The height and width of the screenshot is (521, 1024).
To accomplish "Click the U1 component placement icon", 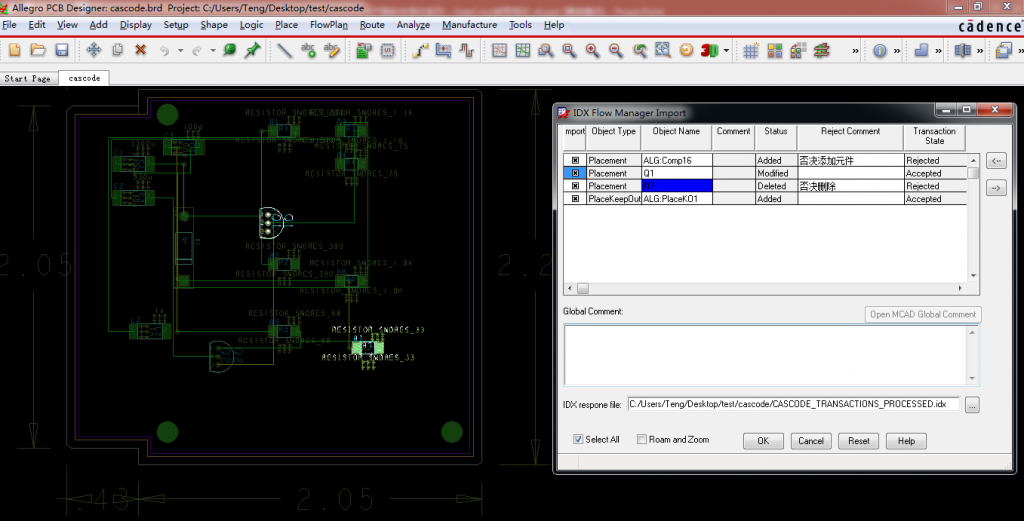I will pos(387,50).
